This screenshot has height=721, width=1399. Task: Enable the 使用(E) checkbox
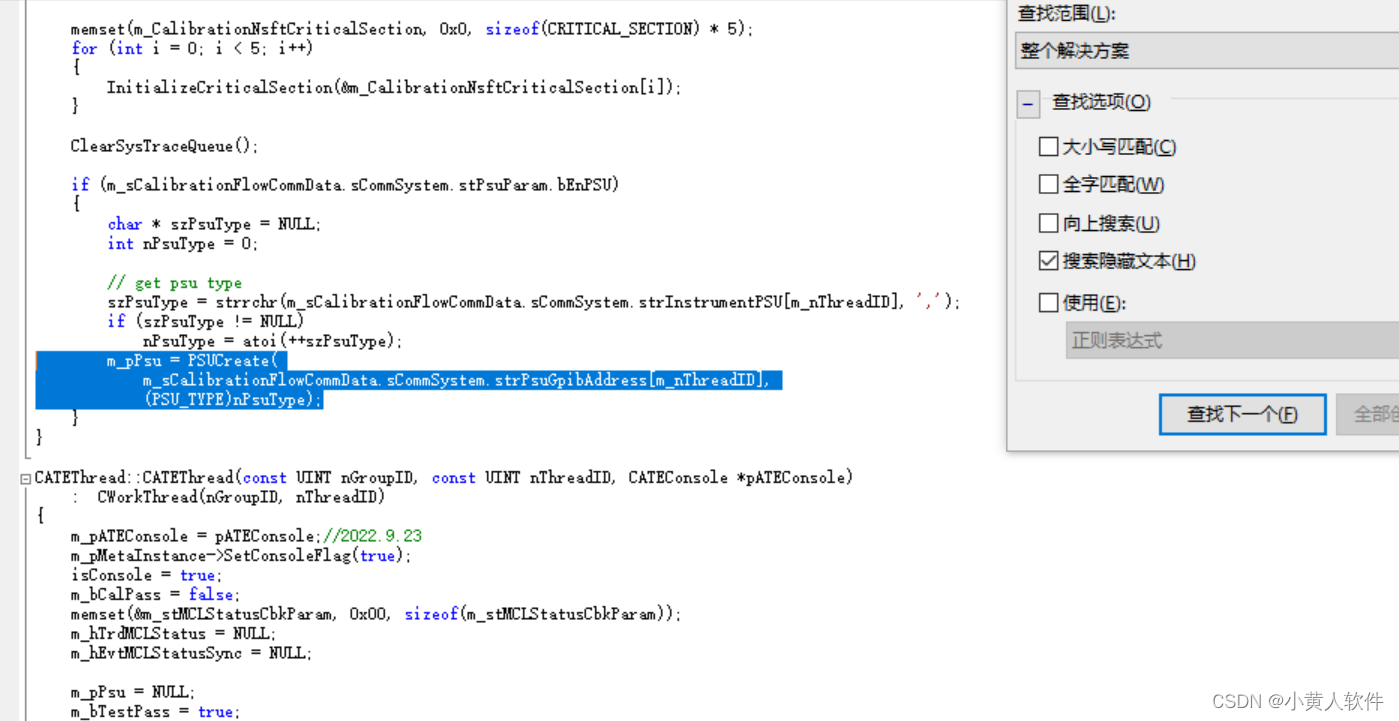(x=1048, y=302)
